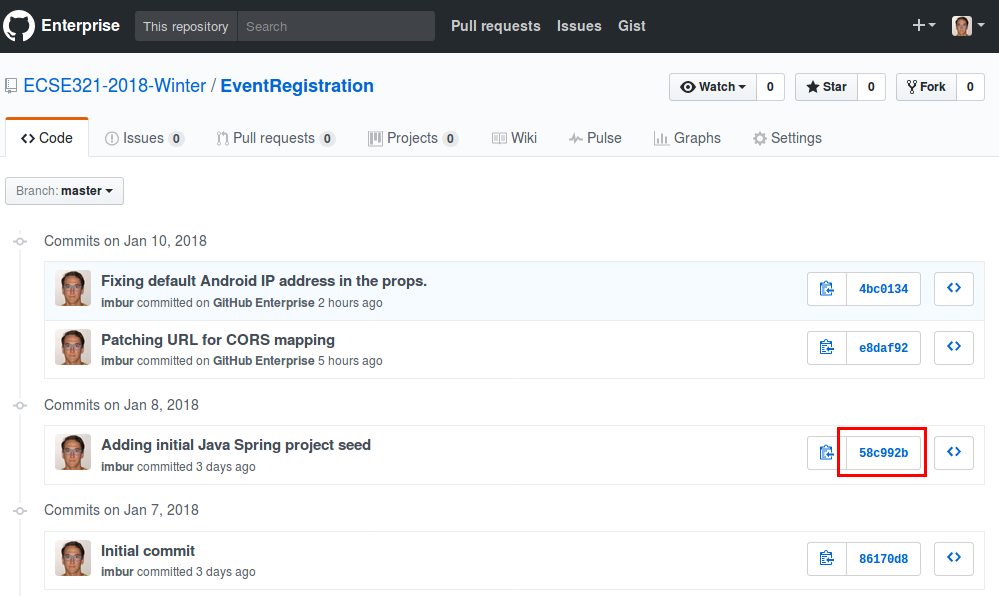Open the plus create-new dropdown
This screenshot has width=999, height=596.
(924, 25)
